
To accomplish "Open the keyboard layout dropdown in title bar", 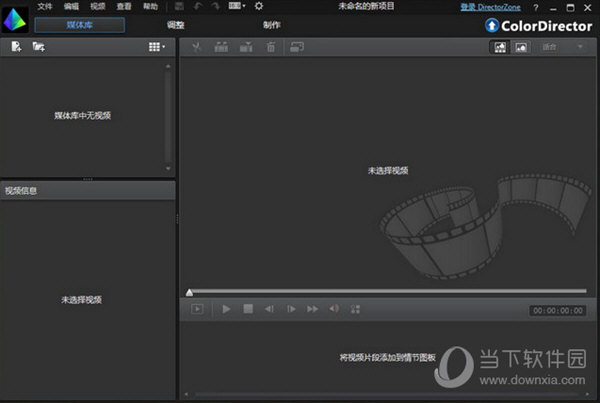I will click(x=237, y=6).
